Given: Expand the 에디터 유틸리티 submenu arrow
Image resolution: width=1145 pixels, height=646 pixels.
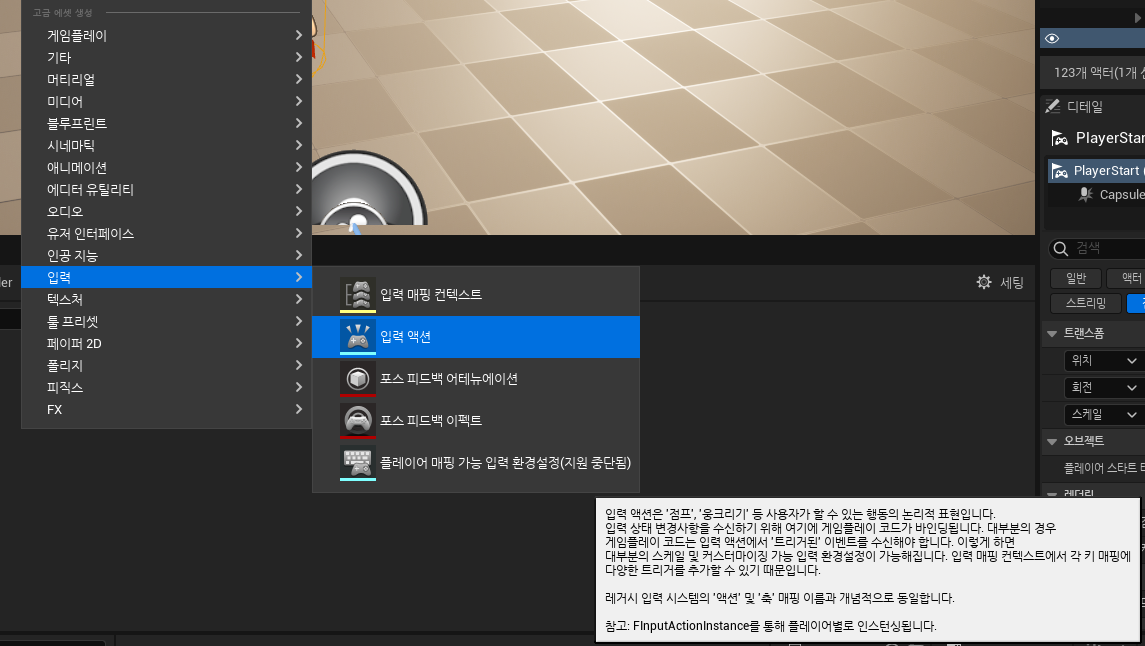Looking at the screenshot, I should [299, 189].
